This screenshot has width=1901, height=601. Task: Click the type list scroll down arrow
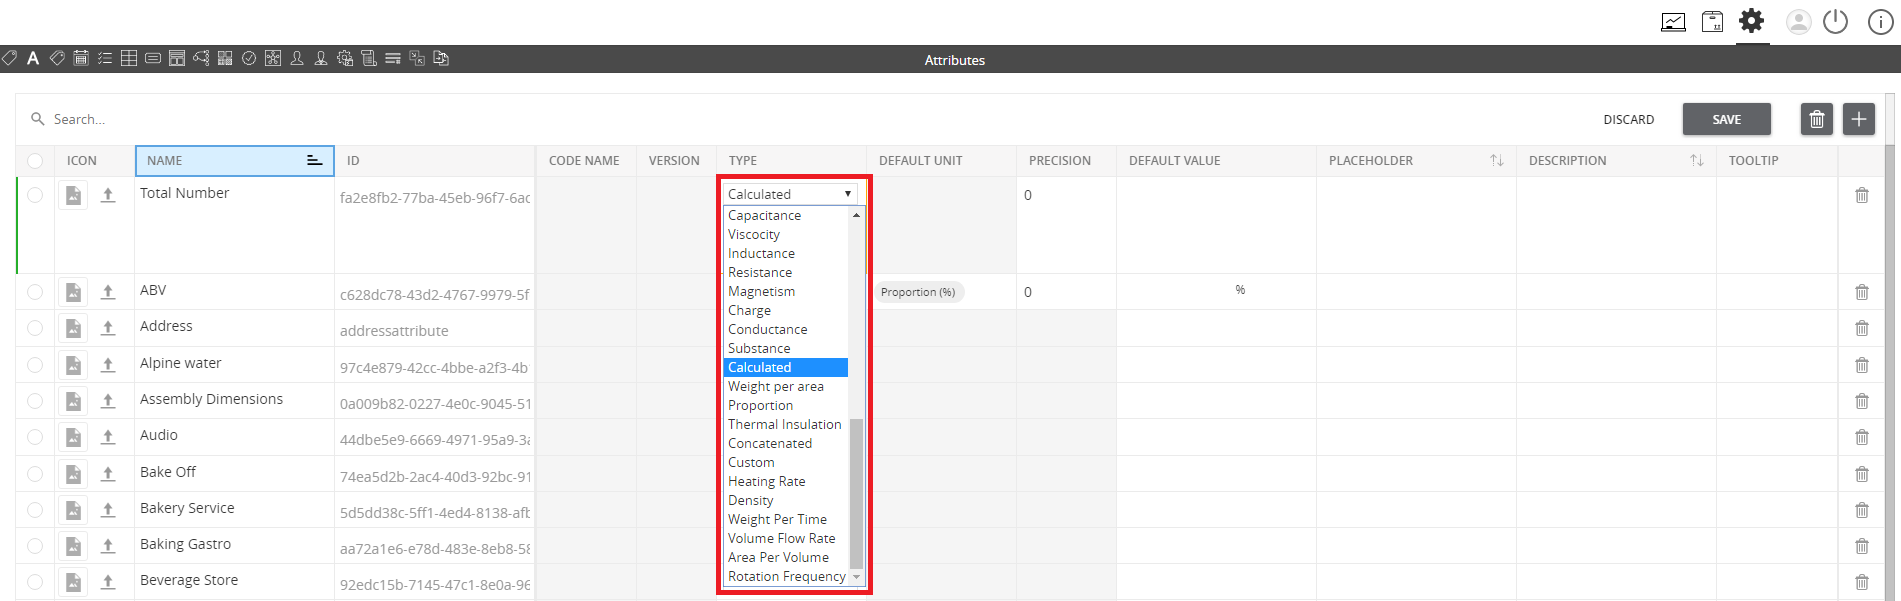(x=856, y=577)
